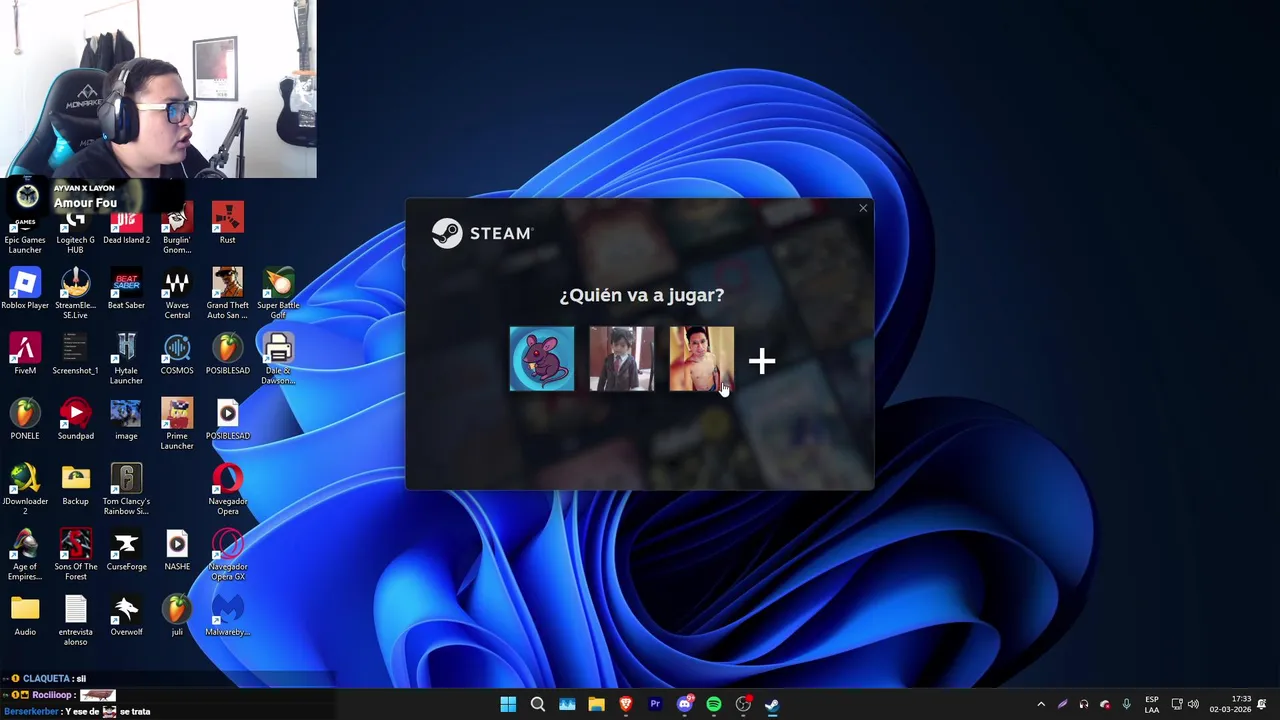The height and width of the screenshot is (720, 1280).
Task: Select the Hytale Launcher shortcut
Action: coord(126,359)
